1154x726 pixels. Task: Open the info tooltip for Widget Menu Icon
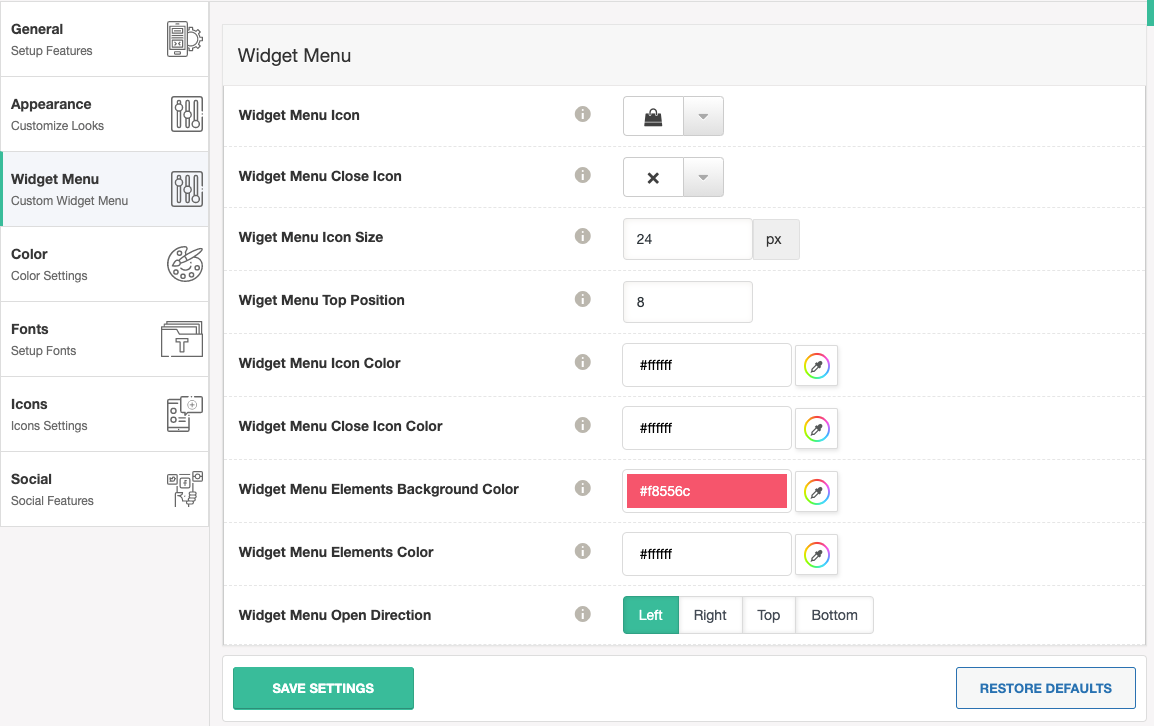click(583, 114)
